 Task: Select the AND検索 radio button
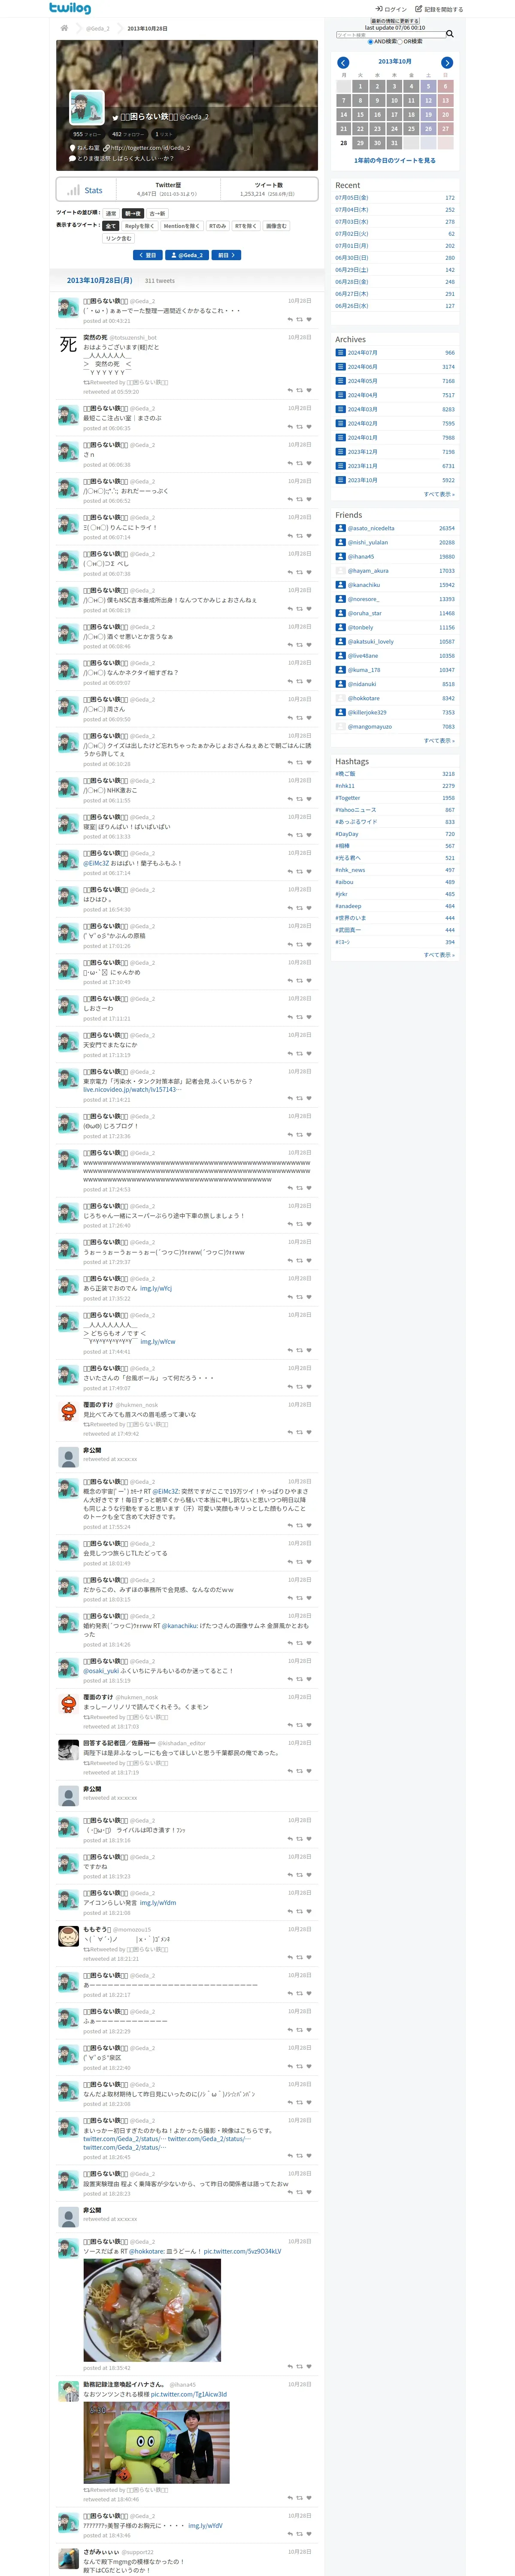point(370,42)
